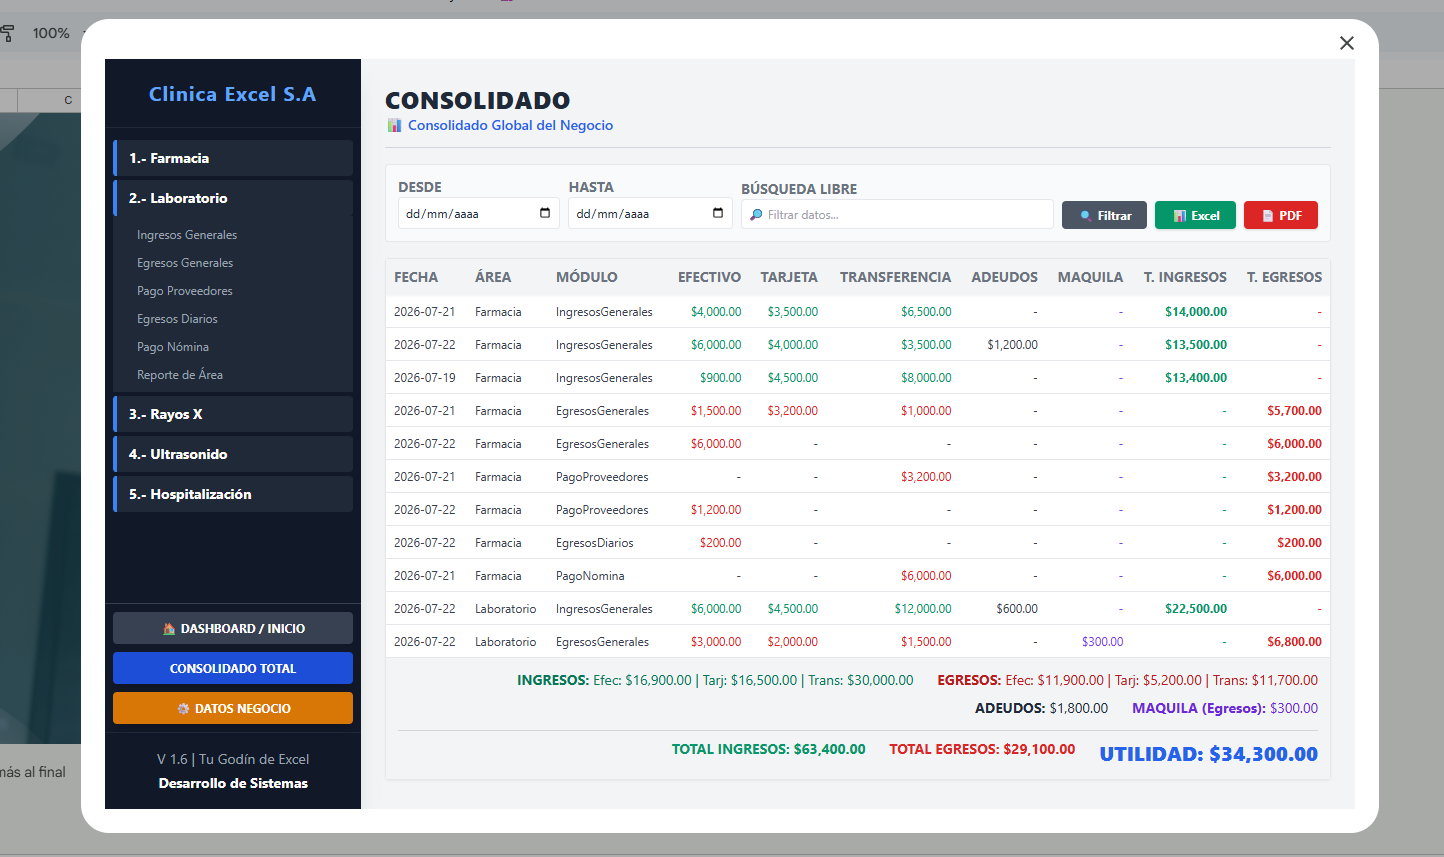Export the table with the Excel button
1444x857 pixels.
click(x=1195, y=215)
